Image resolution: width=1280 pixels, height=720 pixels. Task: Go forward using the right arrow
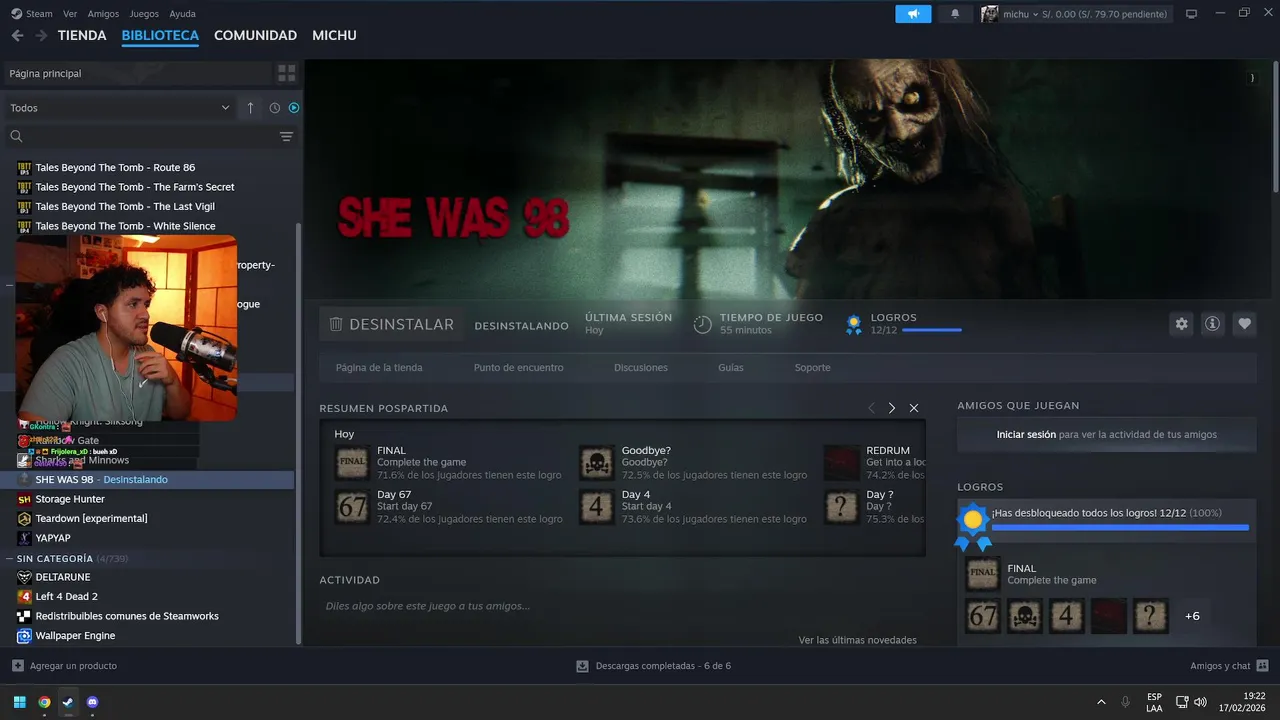click(x=41, y=35)
